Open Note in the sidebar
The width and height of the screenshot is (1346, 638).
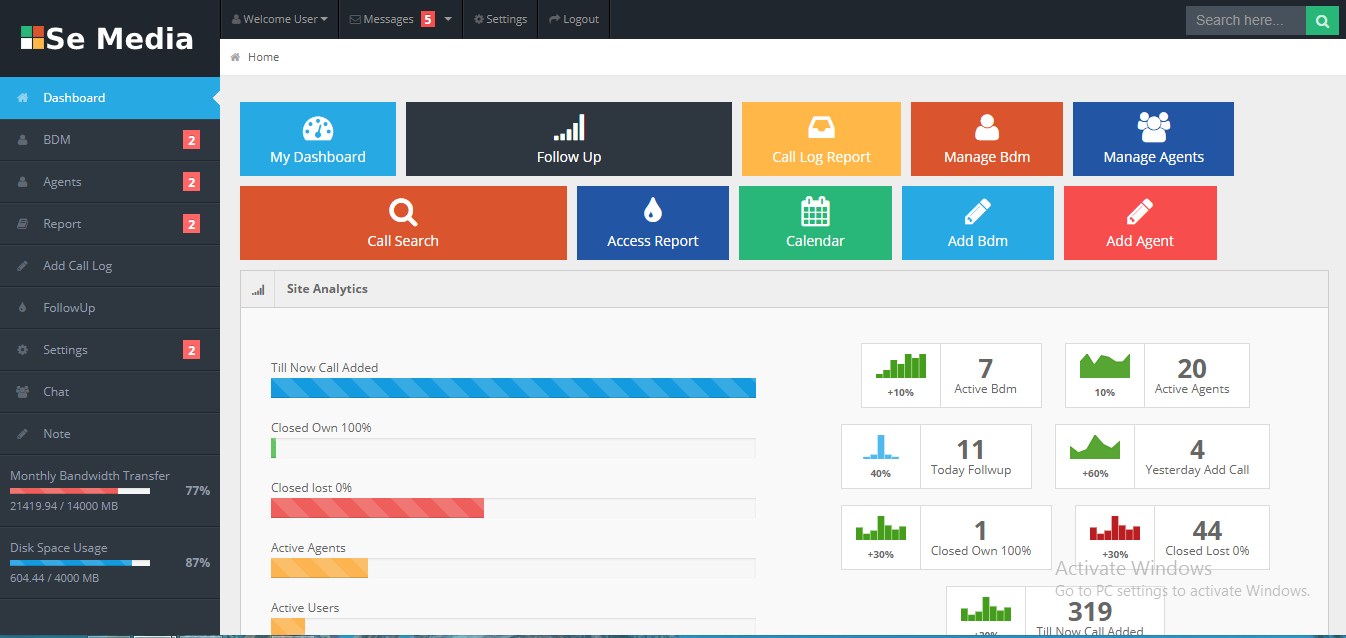tap(110, 434)
